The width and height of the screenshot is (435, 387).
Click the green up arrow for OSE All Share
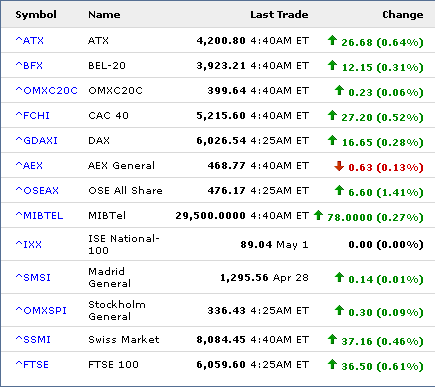click(339, 190)
